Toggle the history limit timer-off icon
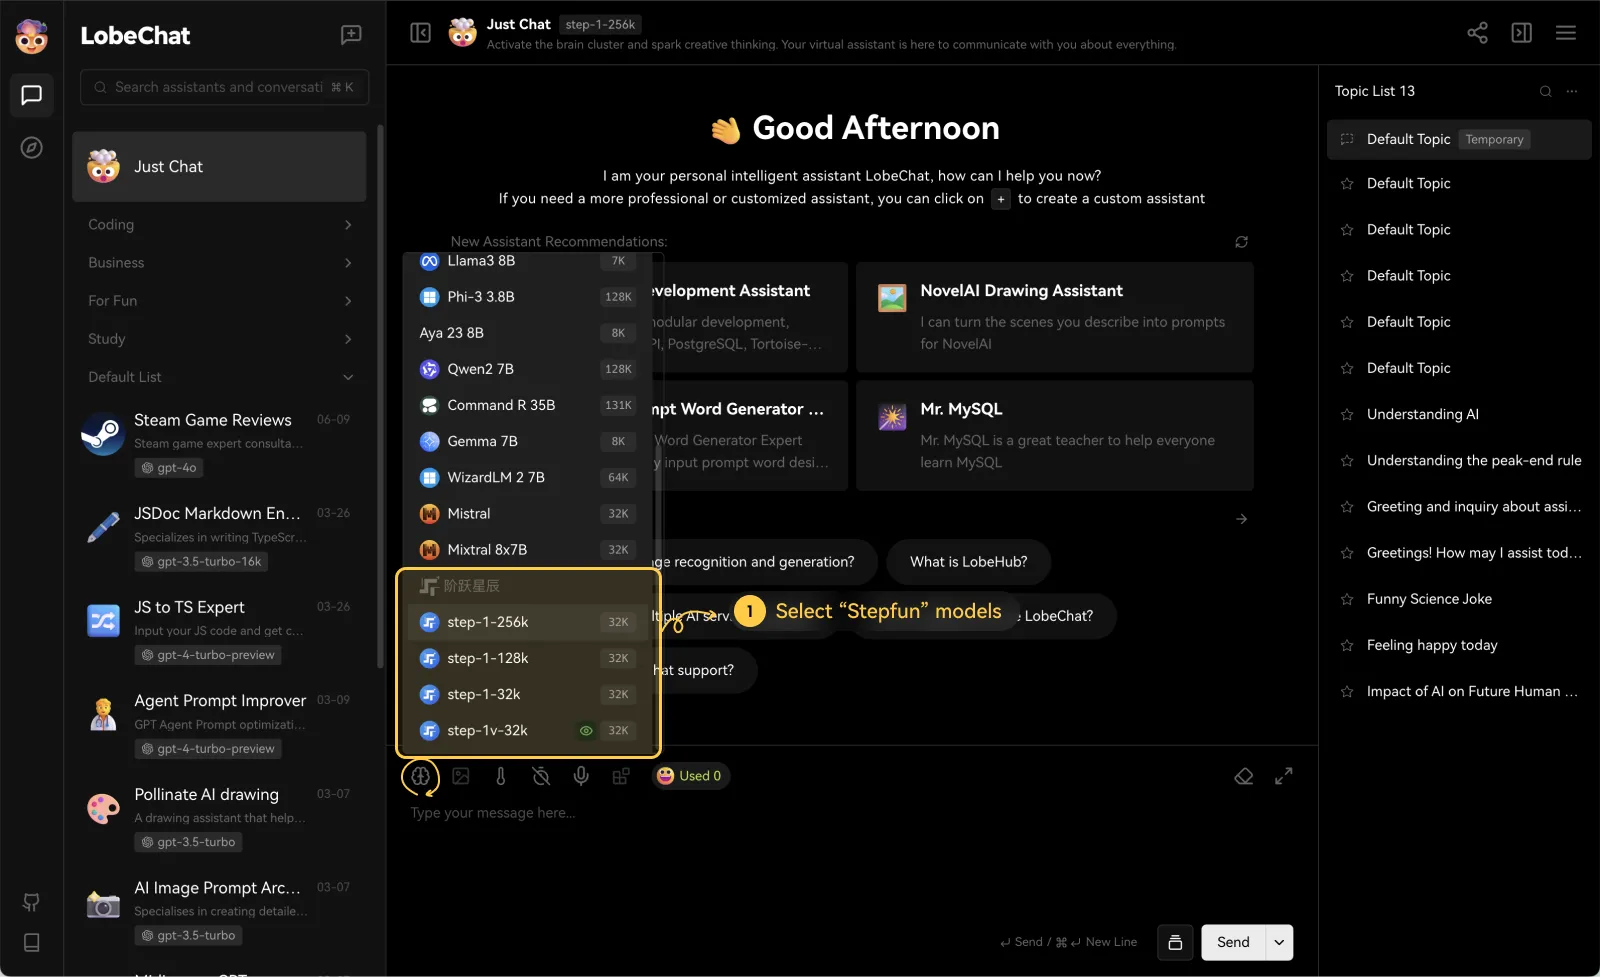 (541, 776)
